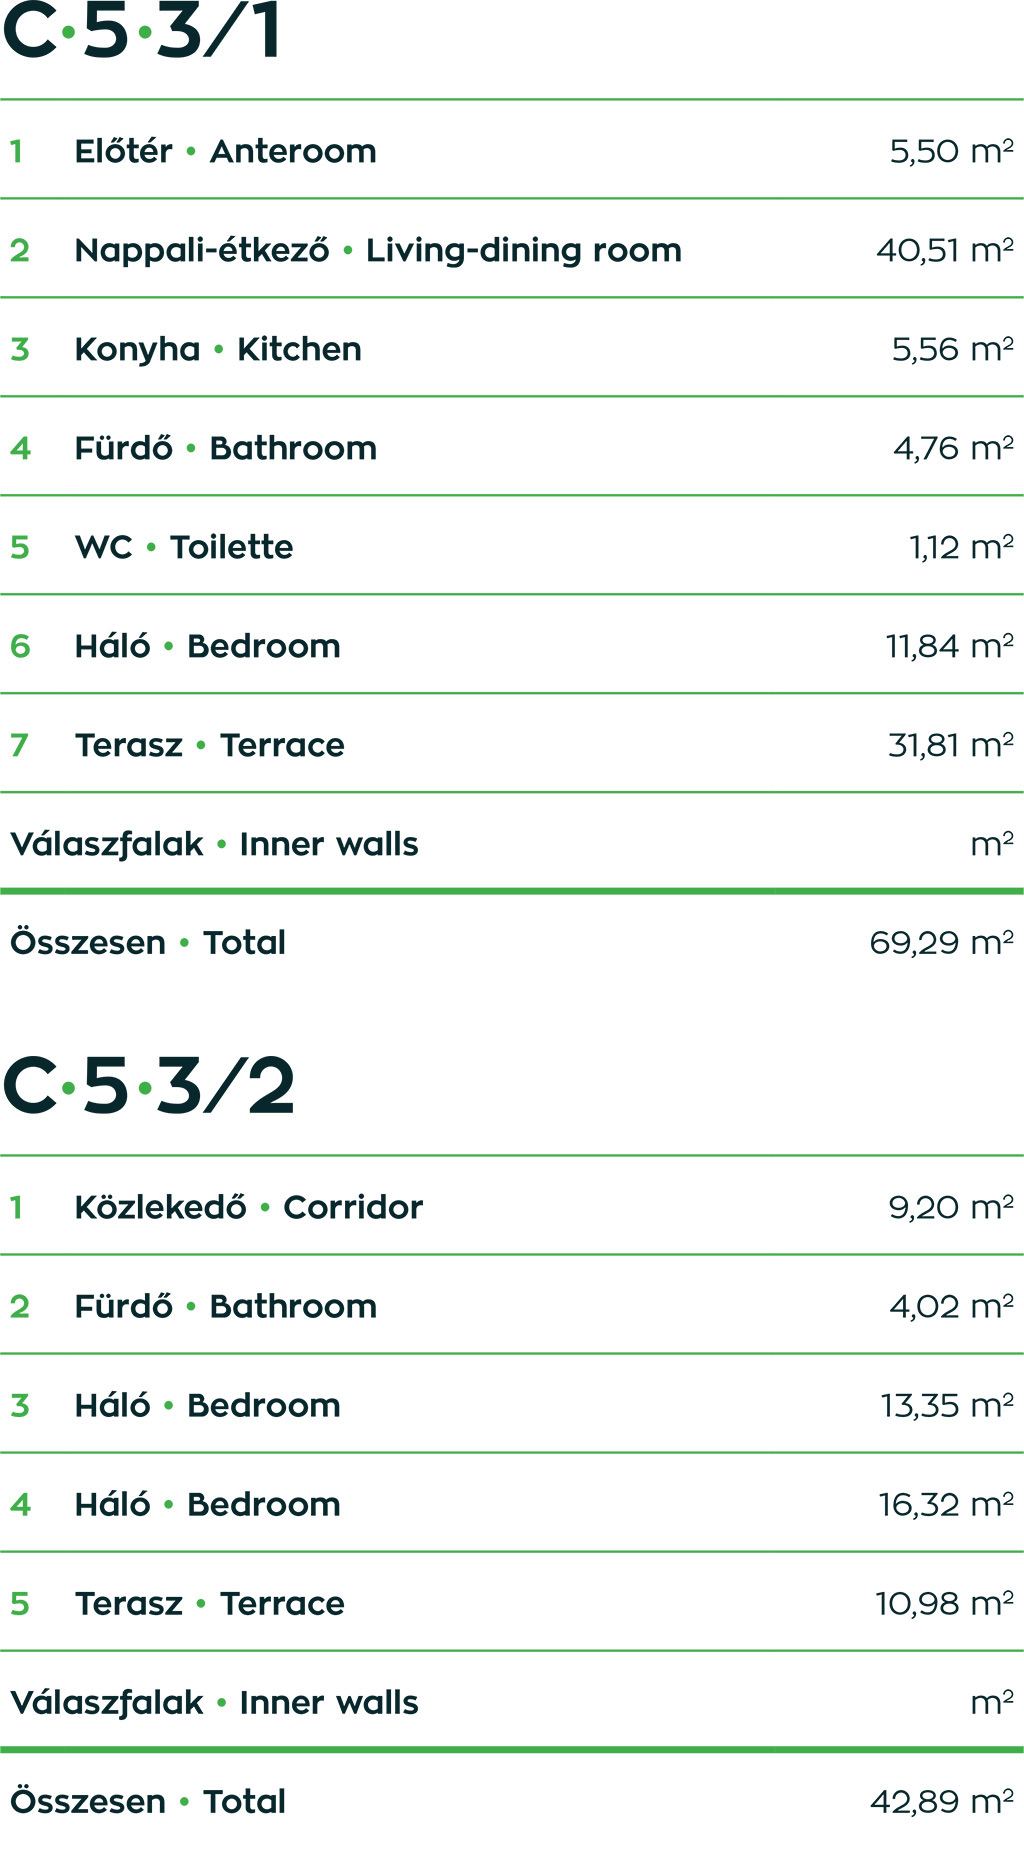
Task: Select the Konyha • Kitchen row label
Action: tap(218, 349)
